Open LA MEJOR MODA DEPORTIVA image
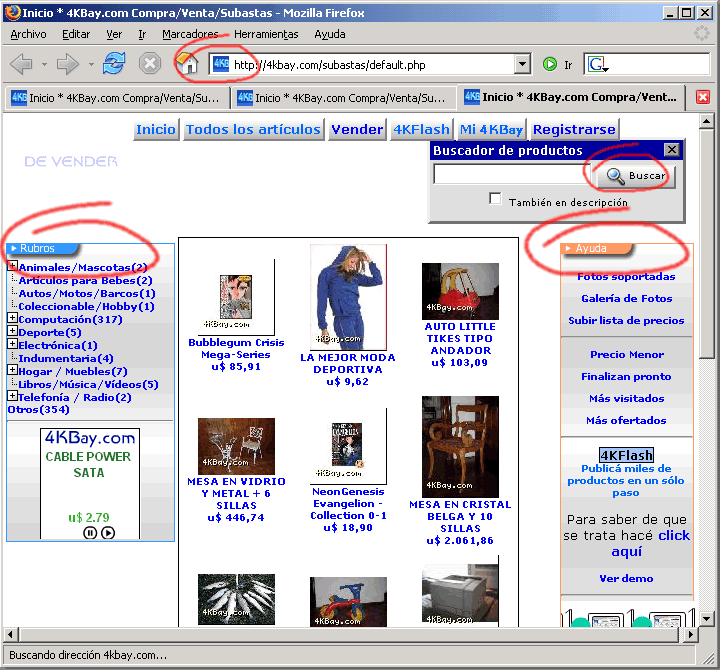Screen dimensions: 720x670 (x=348, y=297)
